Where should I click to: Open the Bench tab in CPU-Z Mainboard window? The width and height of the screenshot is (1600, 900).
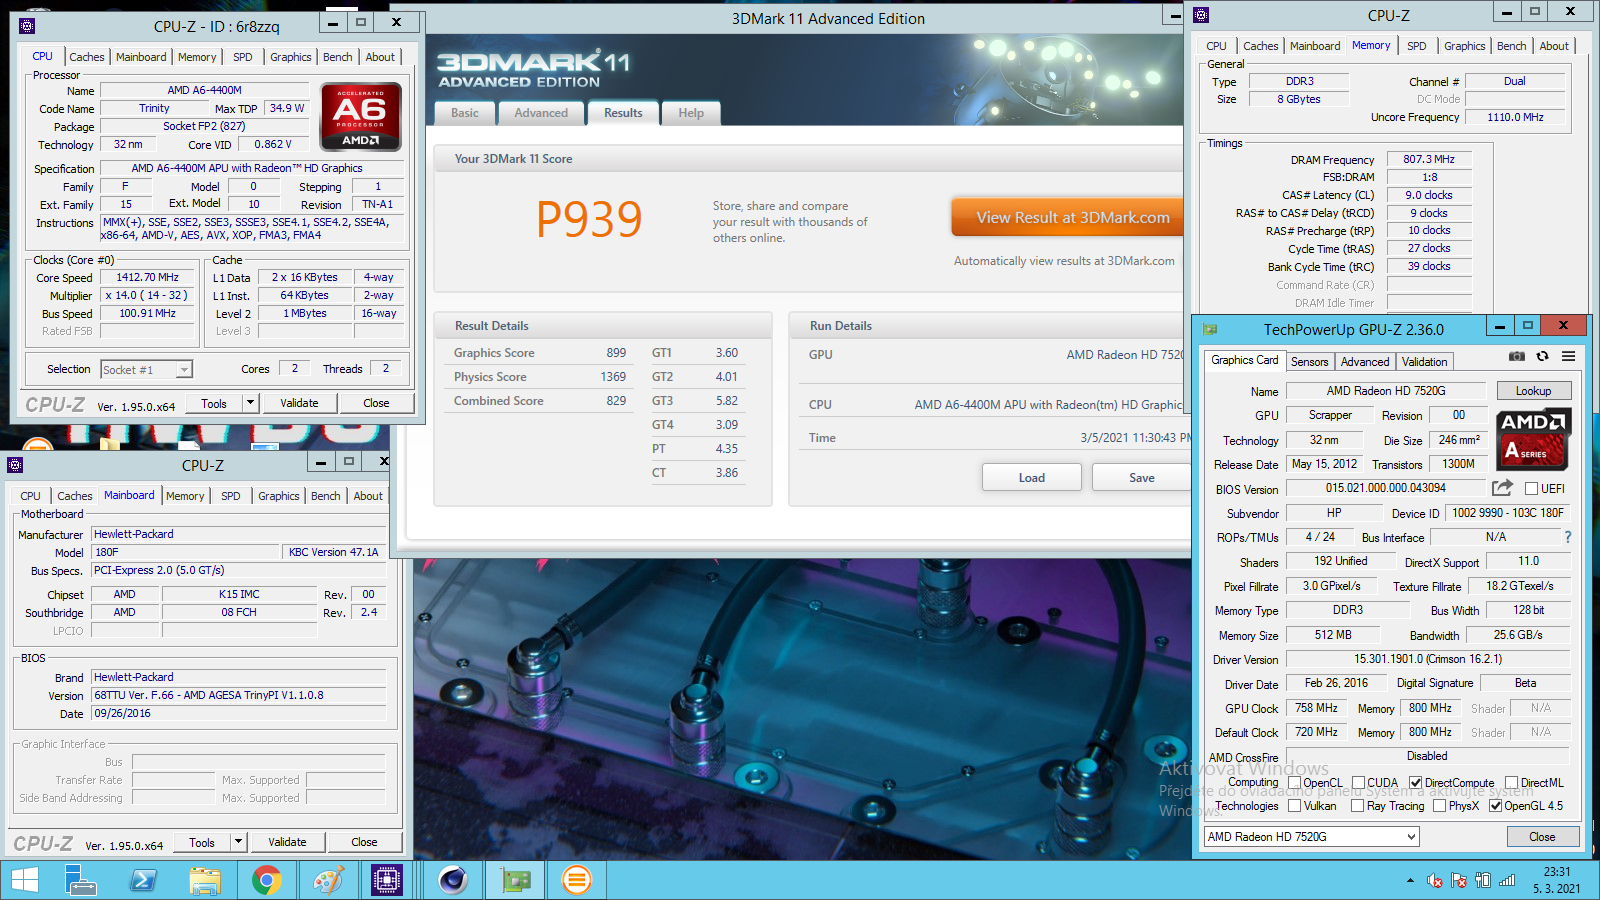[326, 496]
